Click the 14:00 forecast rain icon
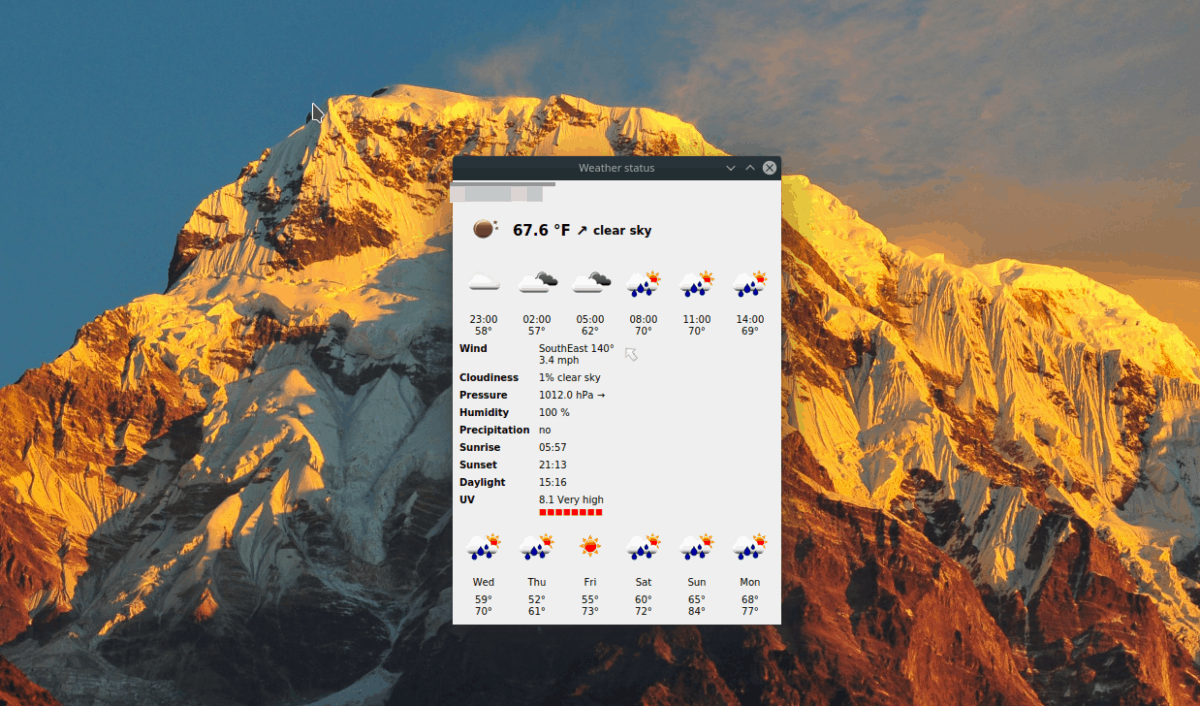 coord(750,284)
